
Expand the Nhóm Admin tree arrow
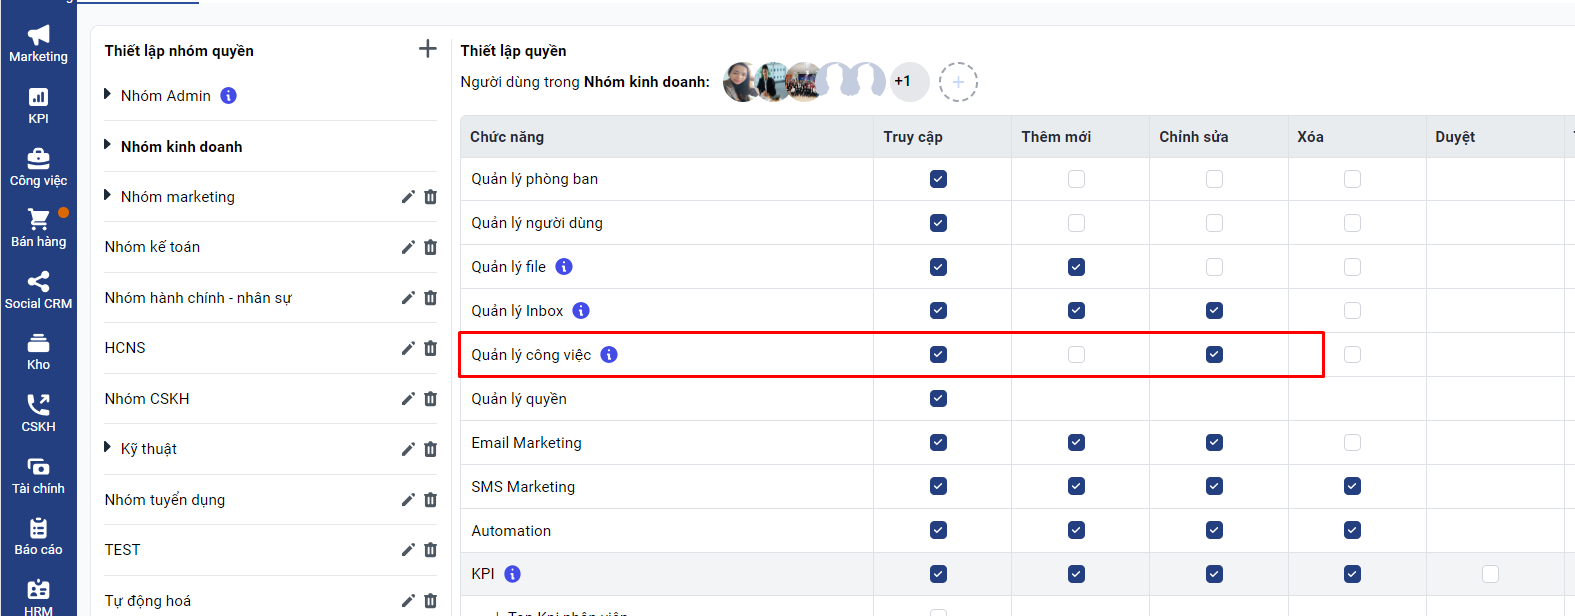pos(108,95)
